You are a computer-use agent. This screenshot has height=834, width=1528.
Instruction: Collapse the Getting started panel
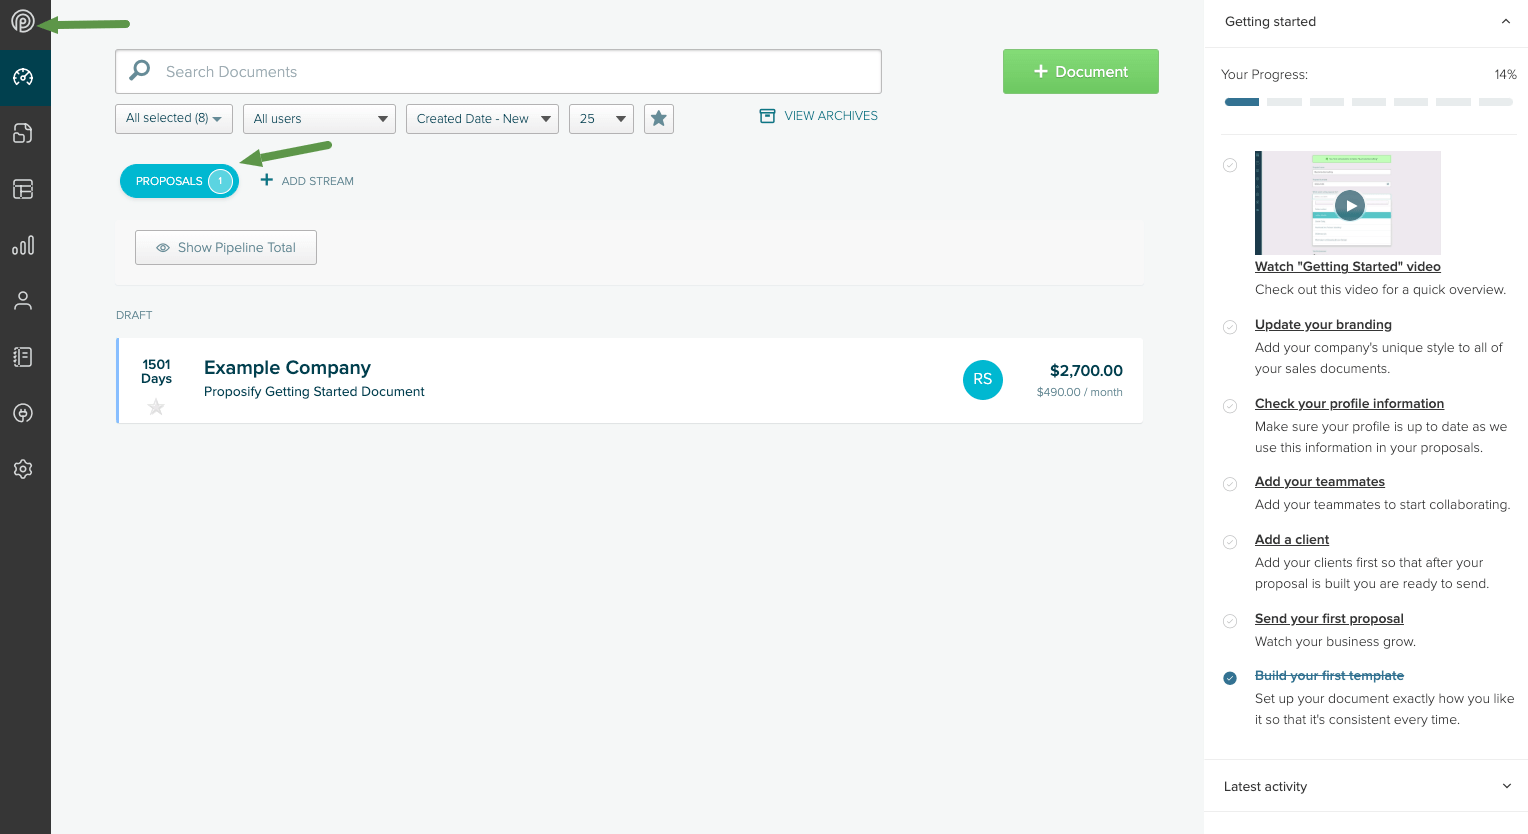coord(1505,21)
